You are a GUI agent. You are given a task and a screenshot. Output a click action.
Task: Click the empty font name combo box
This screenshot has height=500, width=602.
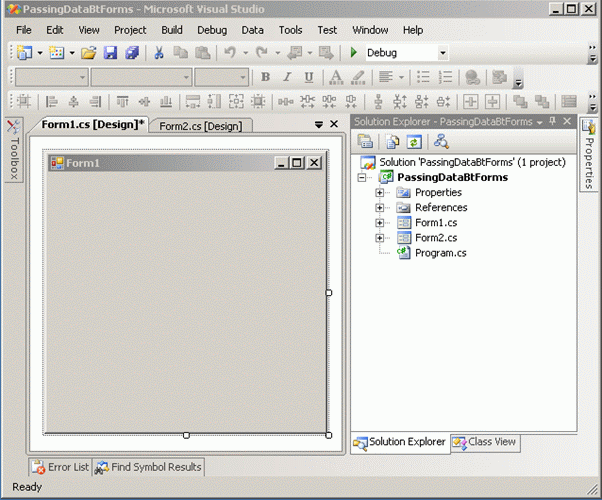(141, 78)
